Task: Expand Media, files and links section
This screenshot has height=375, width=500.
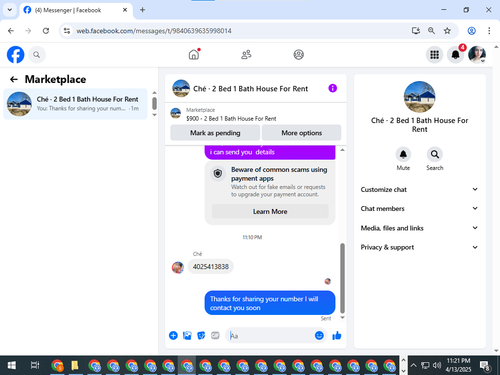Action: [x=419, y=228]
